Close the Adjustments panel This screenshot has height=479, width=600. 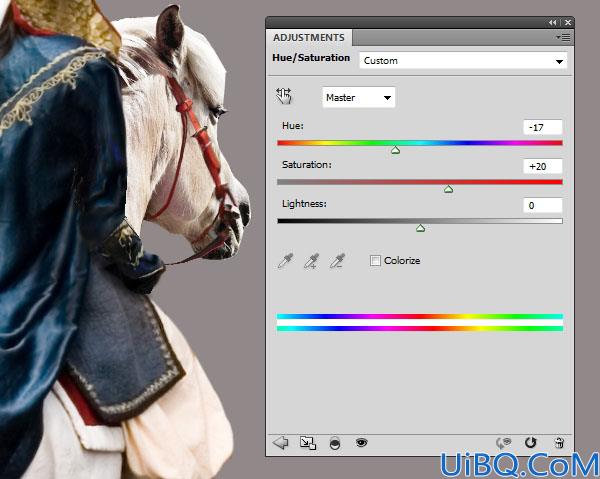568,23
